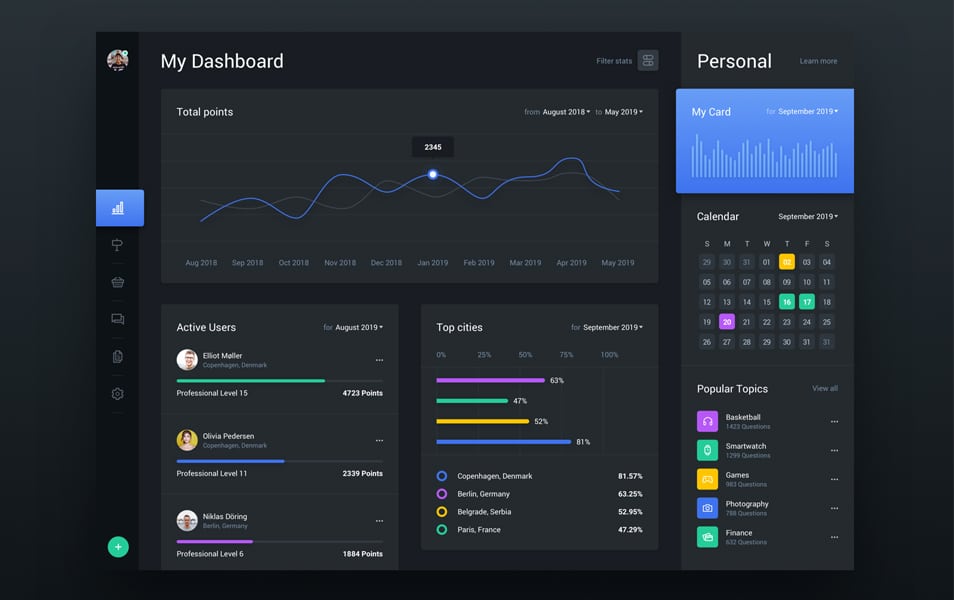Select date 20 on the calendar
Viewport: 954px width, 600px height.
pyautogui.click(x=726, y=321)
